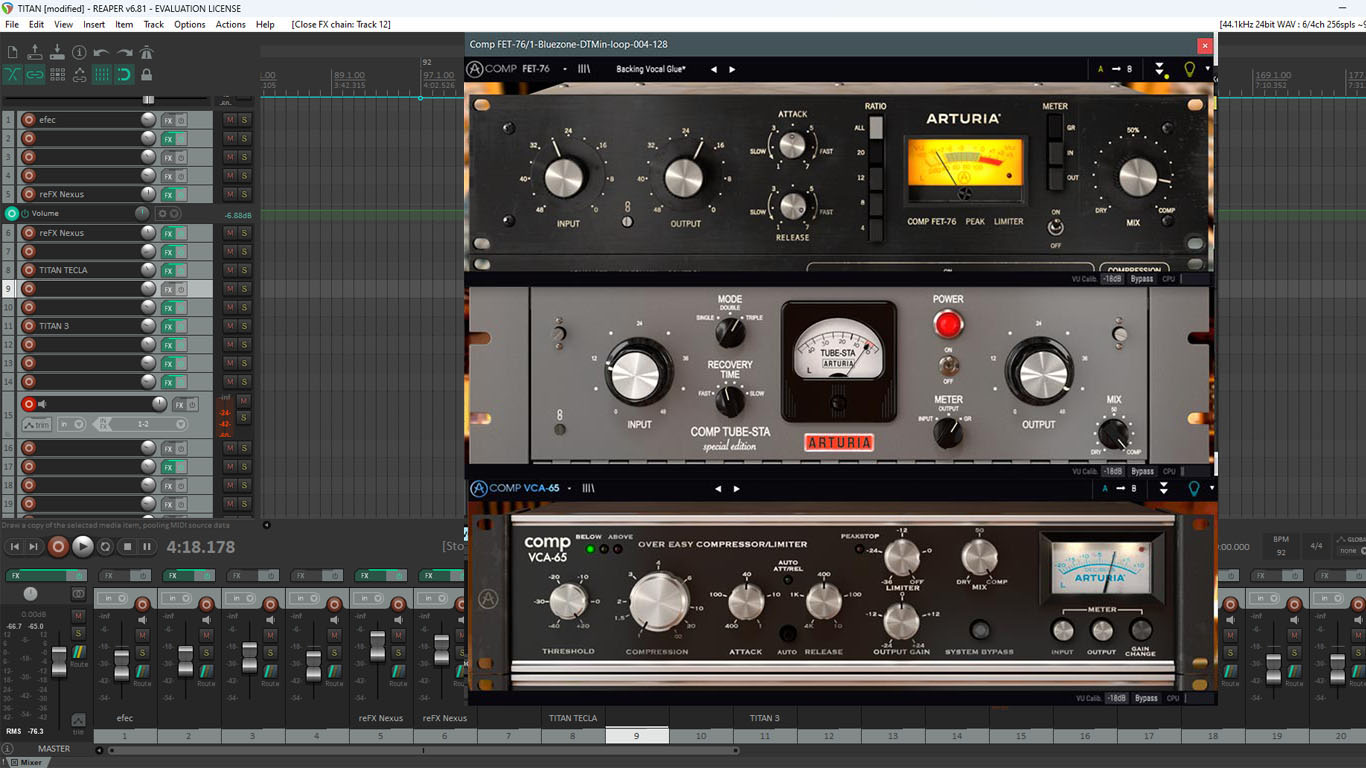Click the Undo arrow icon
Screen dimensions: 1366x768
(101, 52)
